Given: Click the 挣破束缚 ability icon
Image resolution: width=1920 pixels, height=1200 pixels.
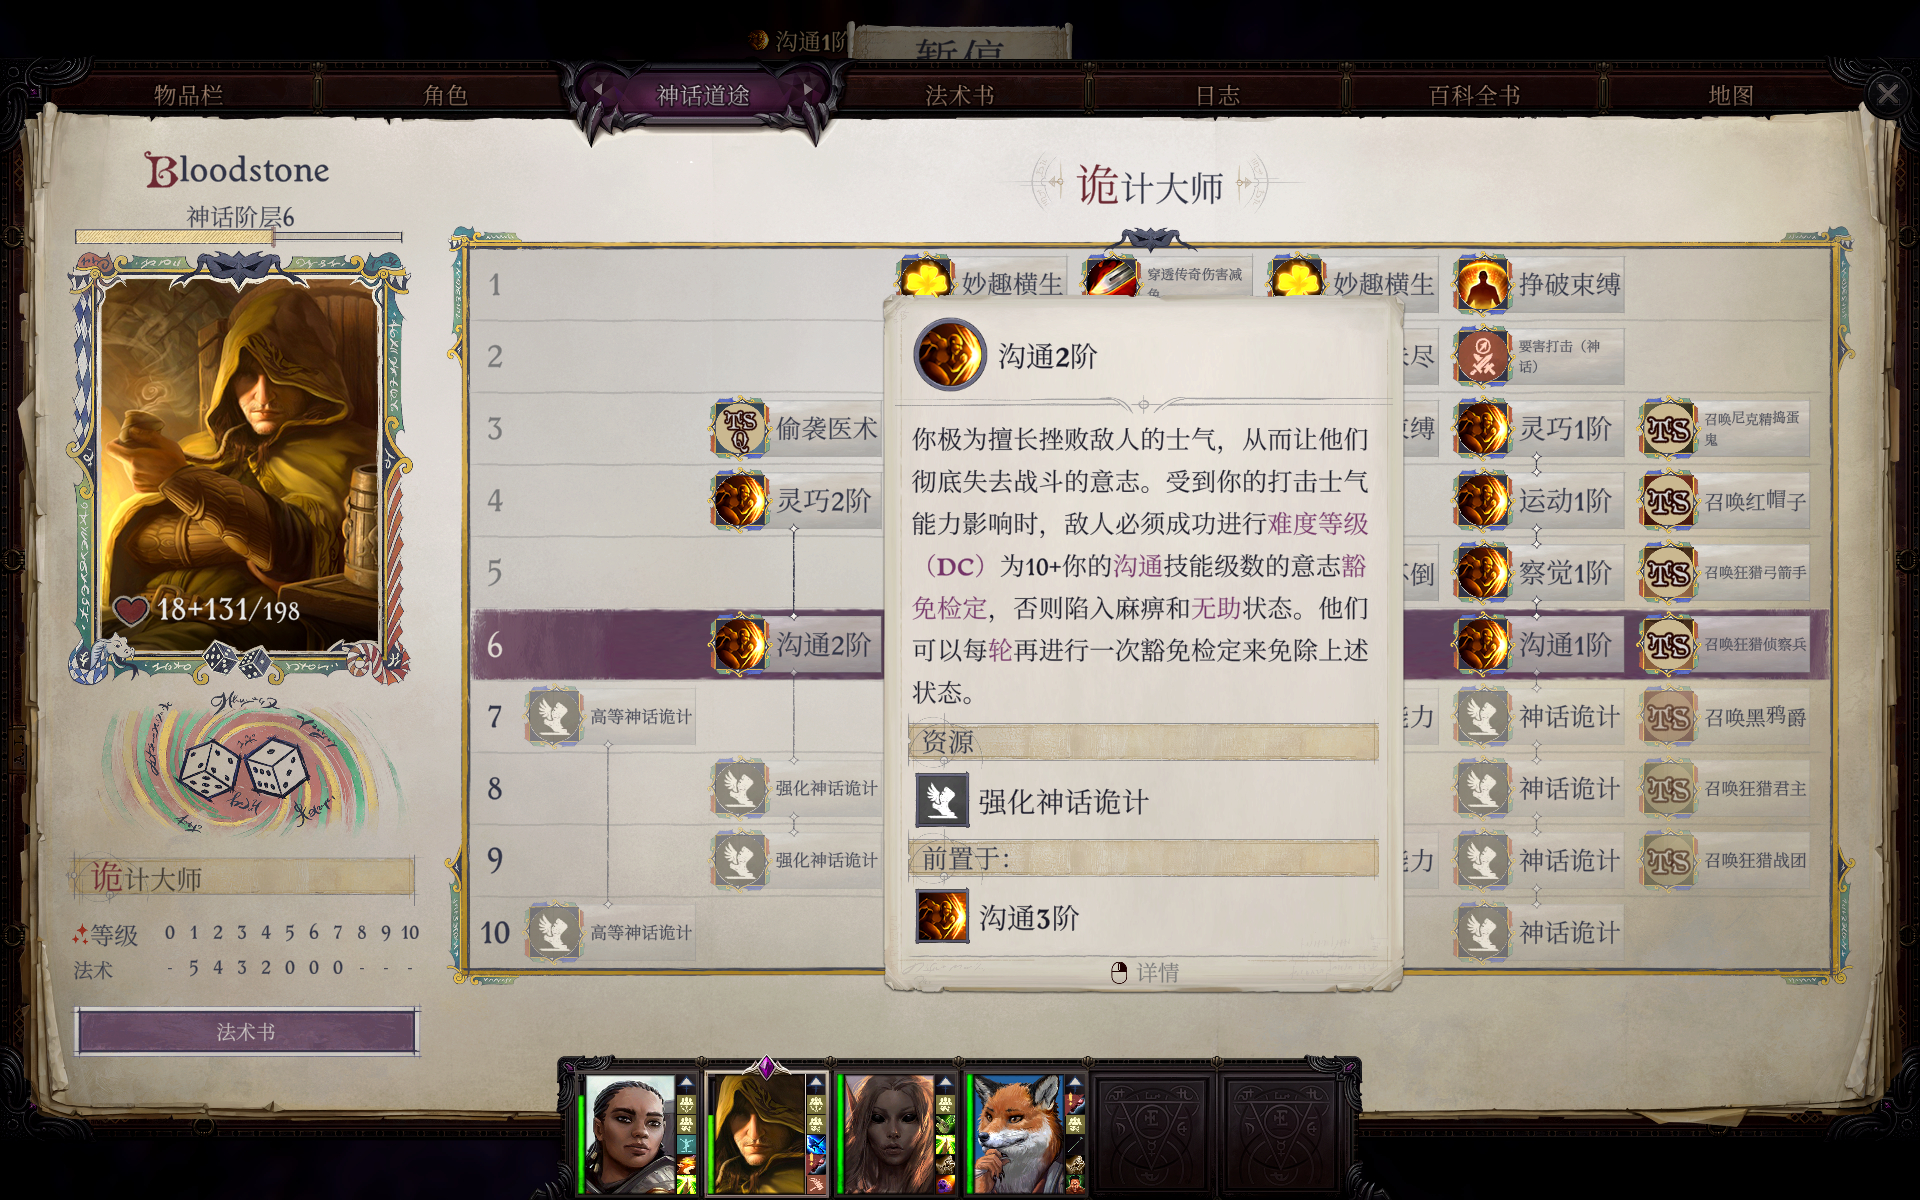Looking at the screenshot, I should (x=1482, y=284).
